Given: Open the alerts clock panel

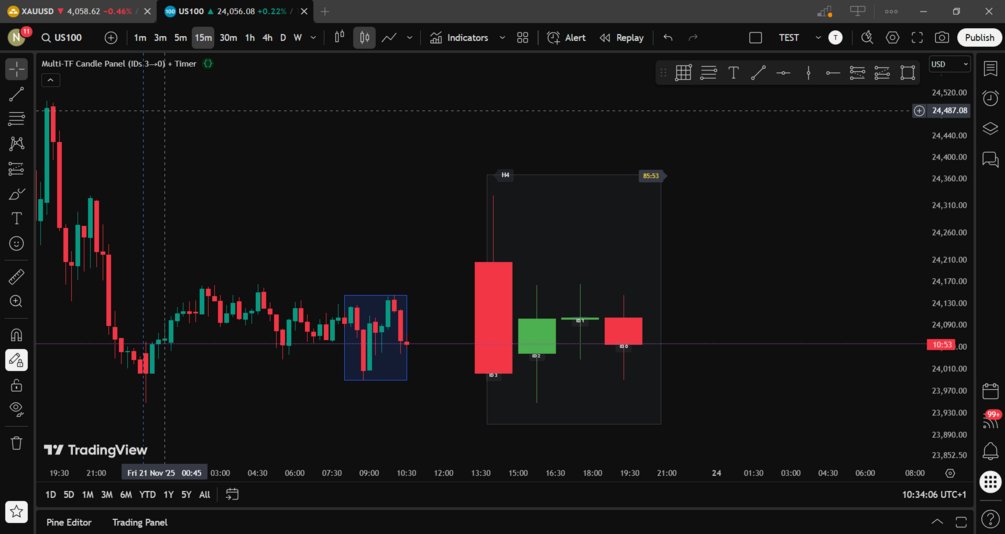Looking at the screenshot, I should [x=990, y=98].
